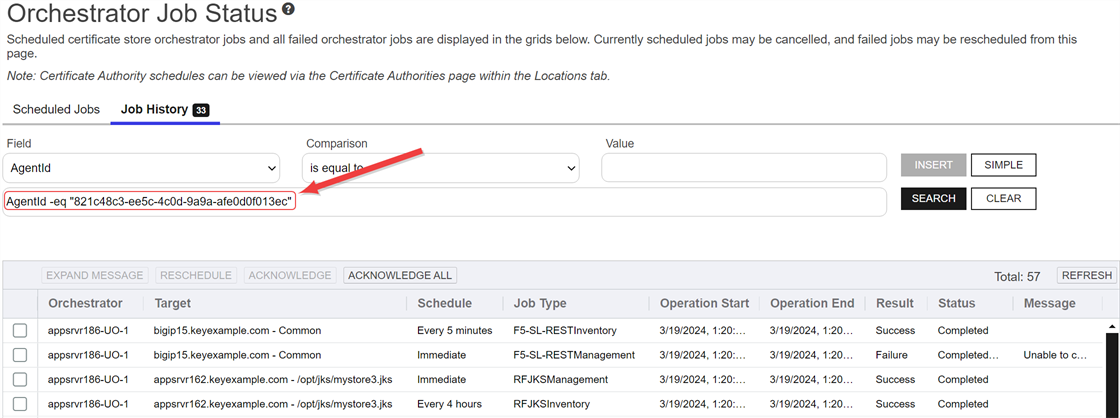1120x418 pixels.
Task: Switch to SIMPLE search mode
Action: pos(1003,165)
